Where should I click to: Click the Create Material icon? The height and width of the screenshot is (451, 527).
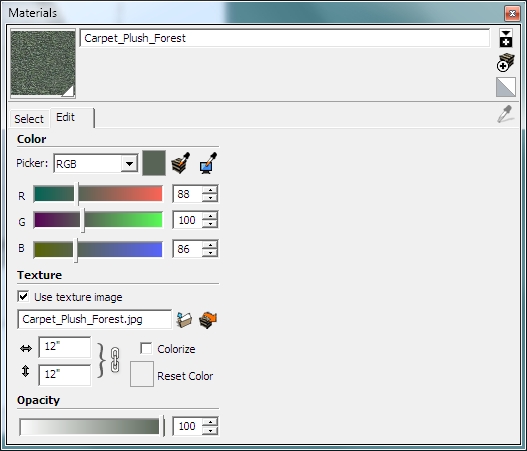(x=505, y=63)
